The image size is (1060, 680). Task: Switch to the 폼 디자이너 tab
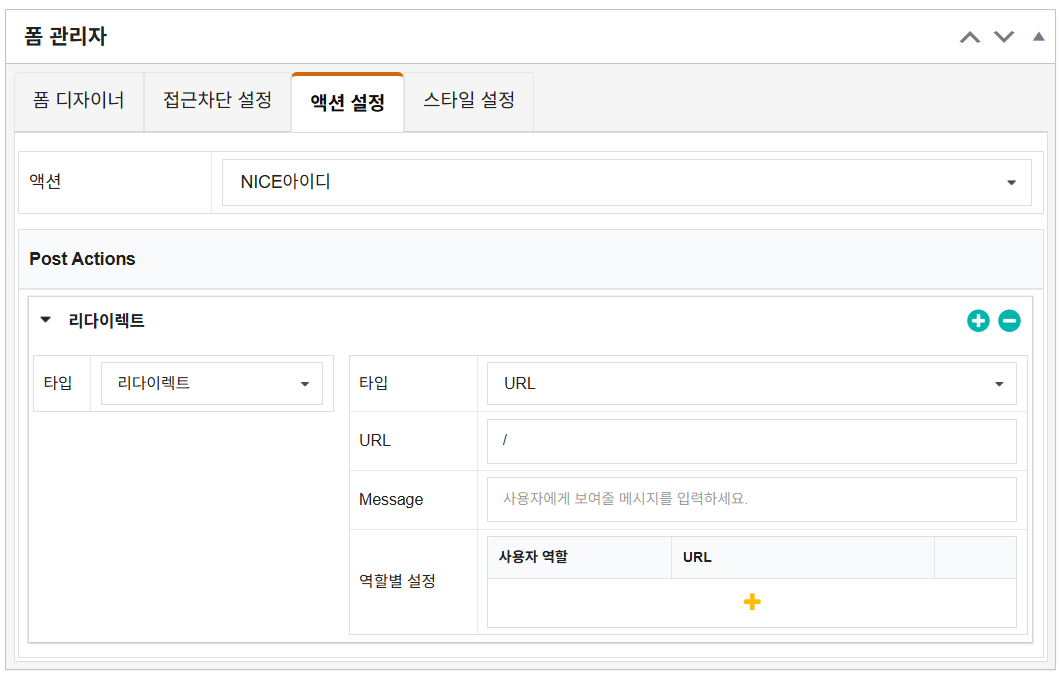click(x=79, y=101)
